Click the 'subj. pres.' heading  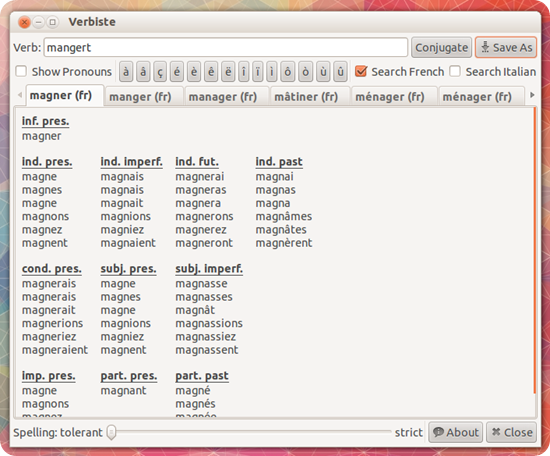point(128,269)
